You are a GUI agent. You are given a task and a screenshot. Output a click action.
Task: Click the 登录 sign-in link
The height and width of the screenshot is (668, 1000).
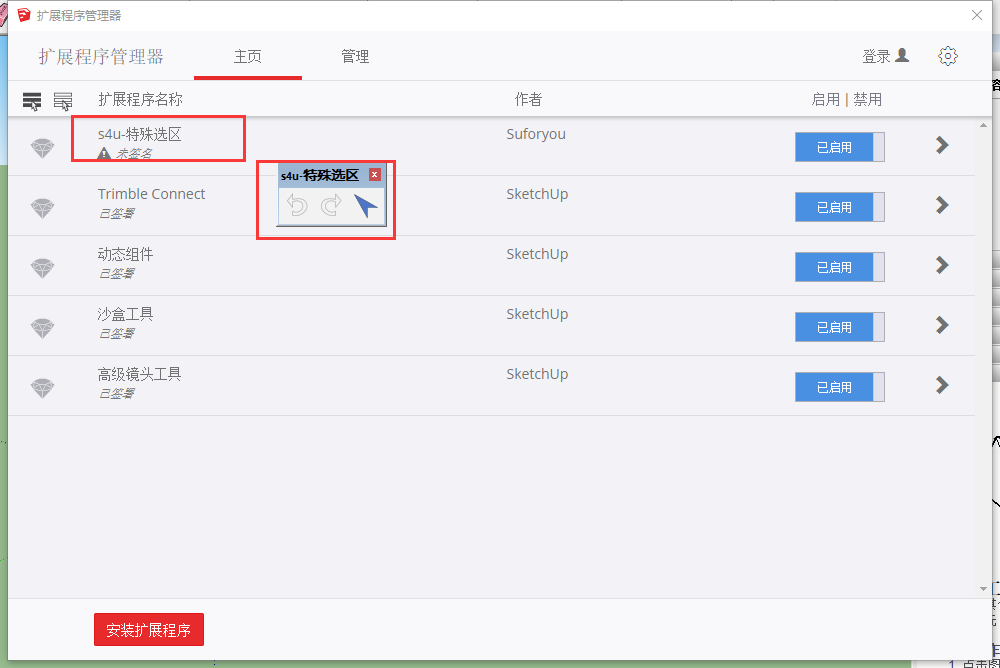click(x=885, y=56)
